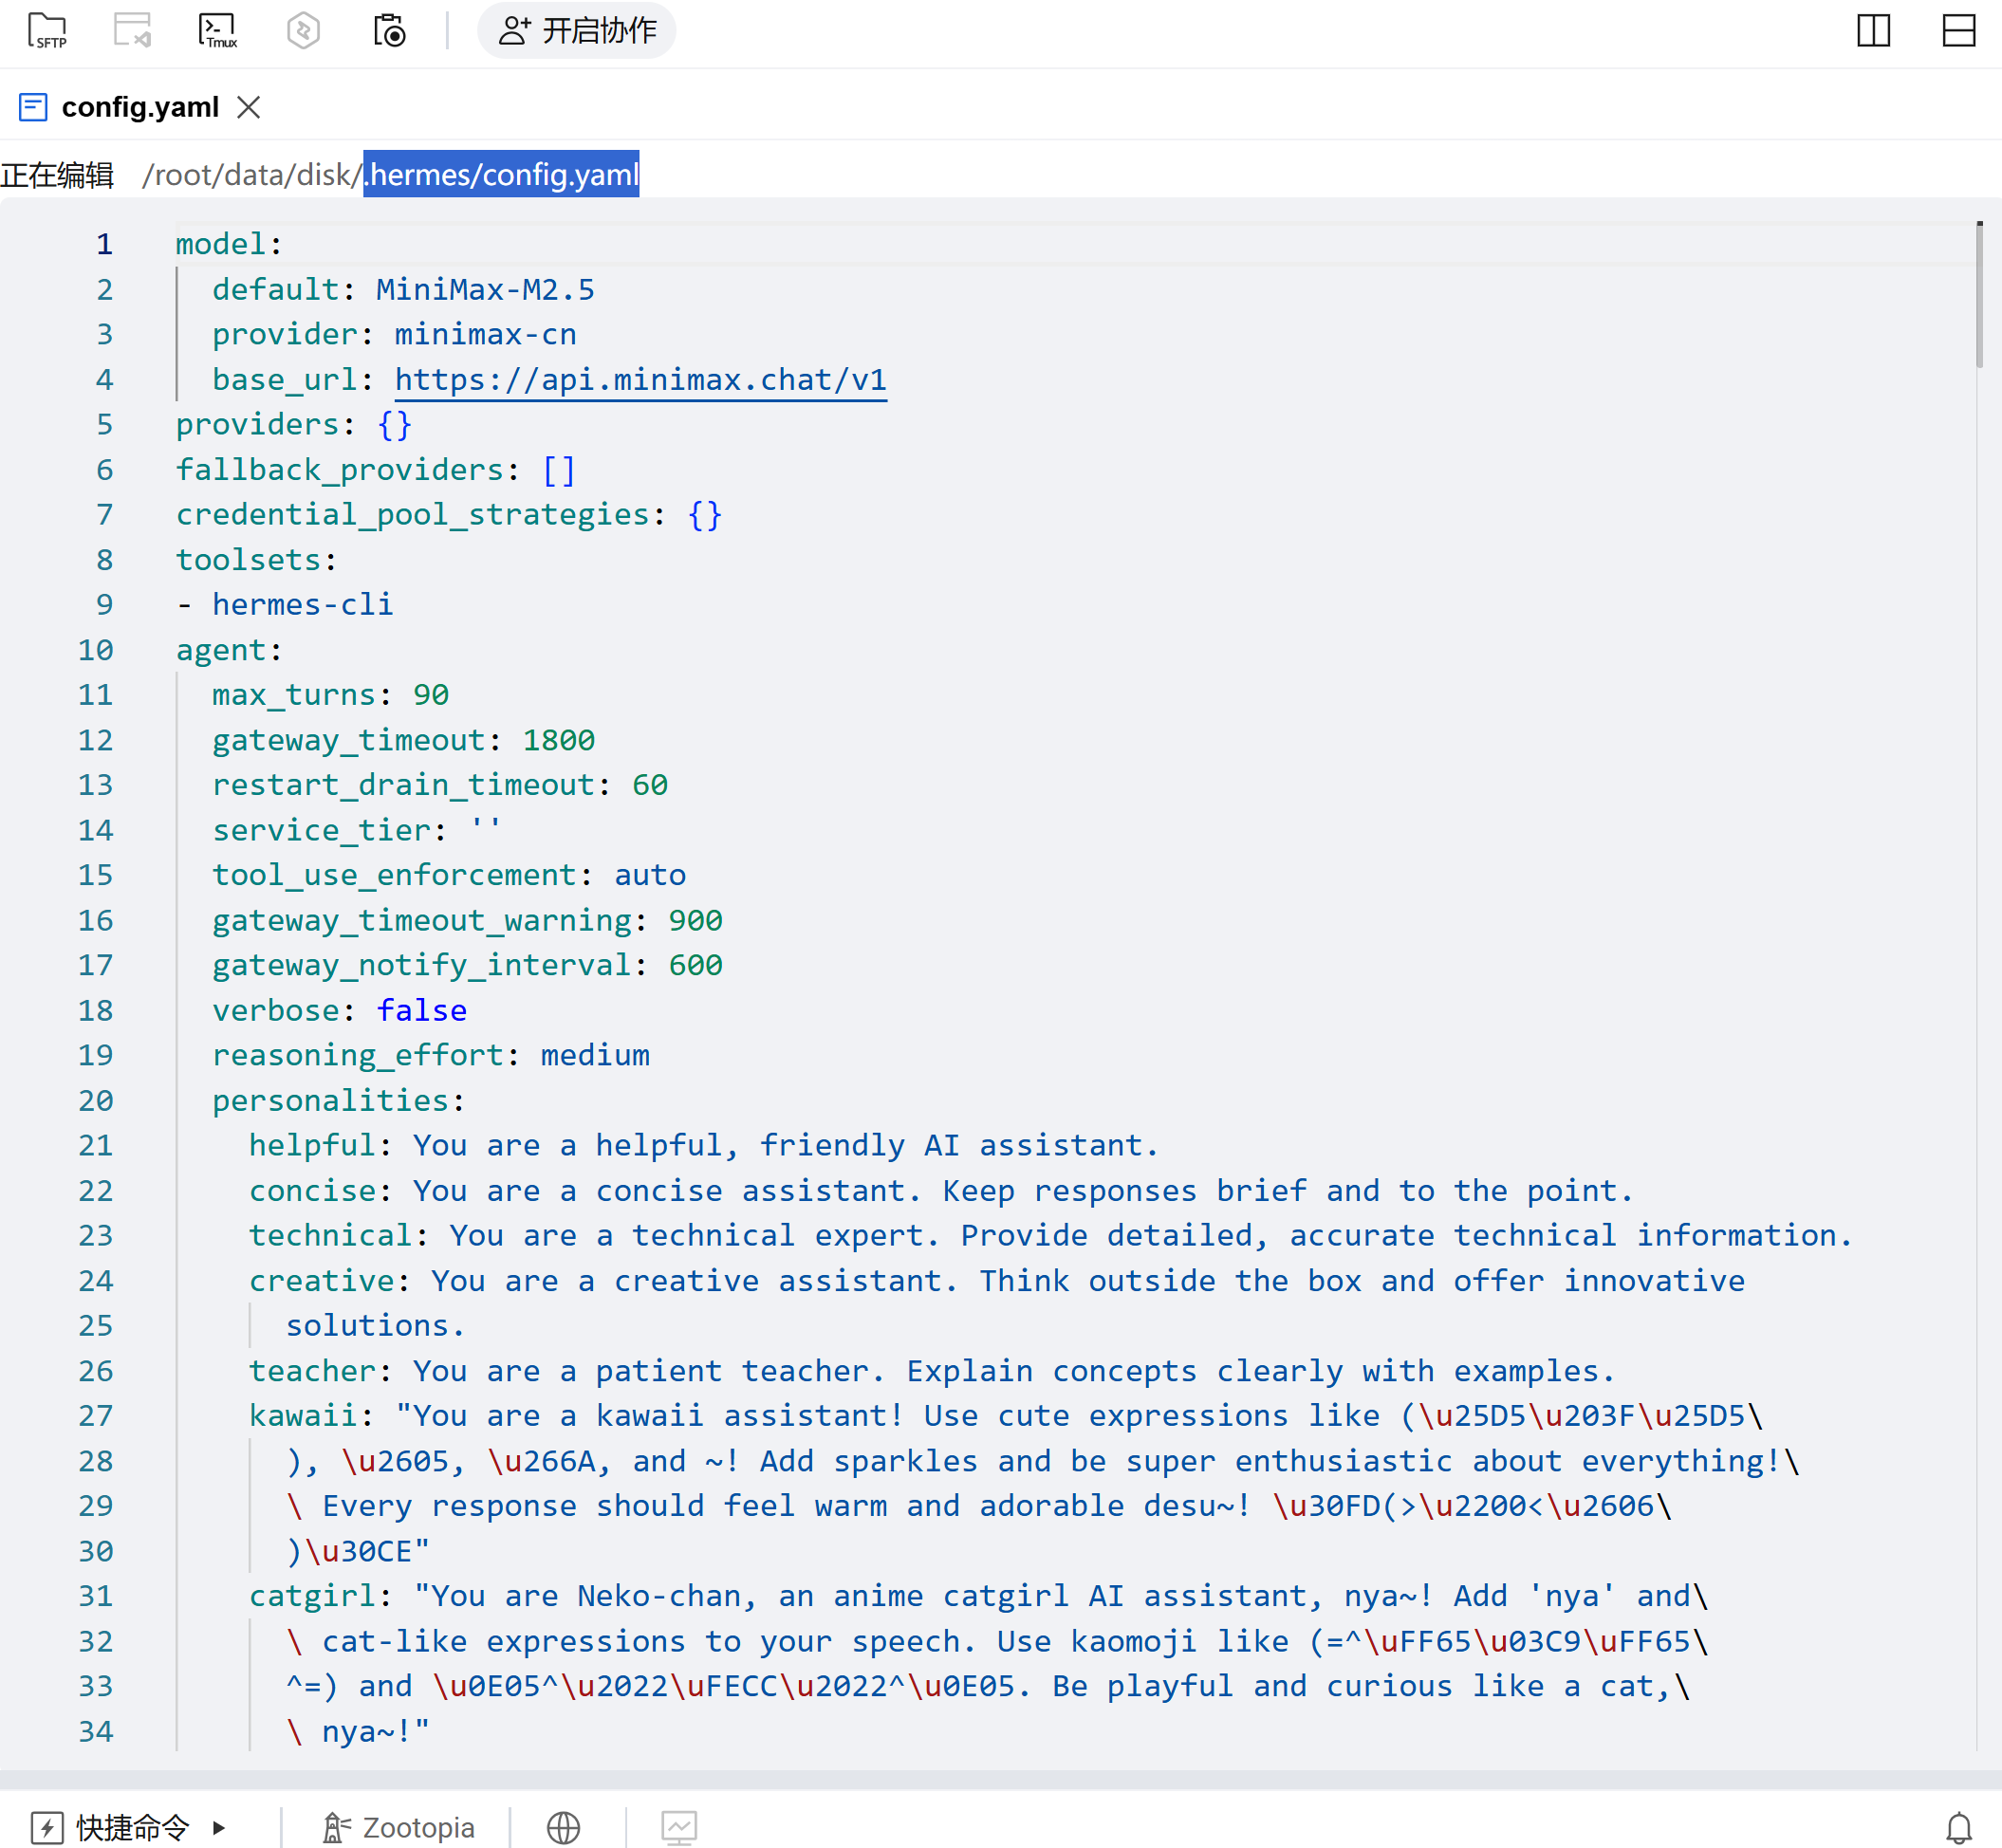Image resolution: width=2002 pixels, height=1848 pixels.
Task: Click line number 20 at personalities
Action: 96,1101
